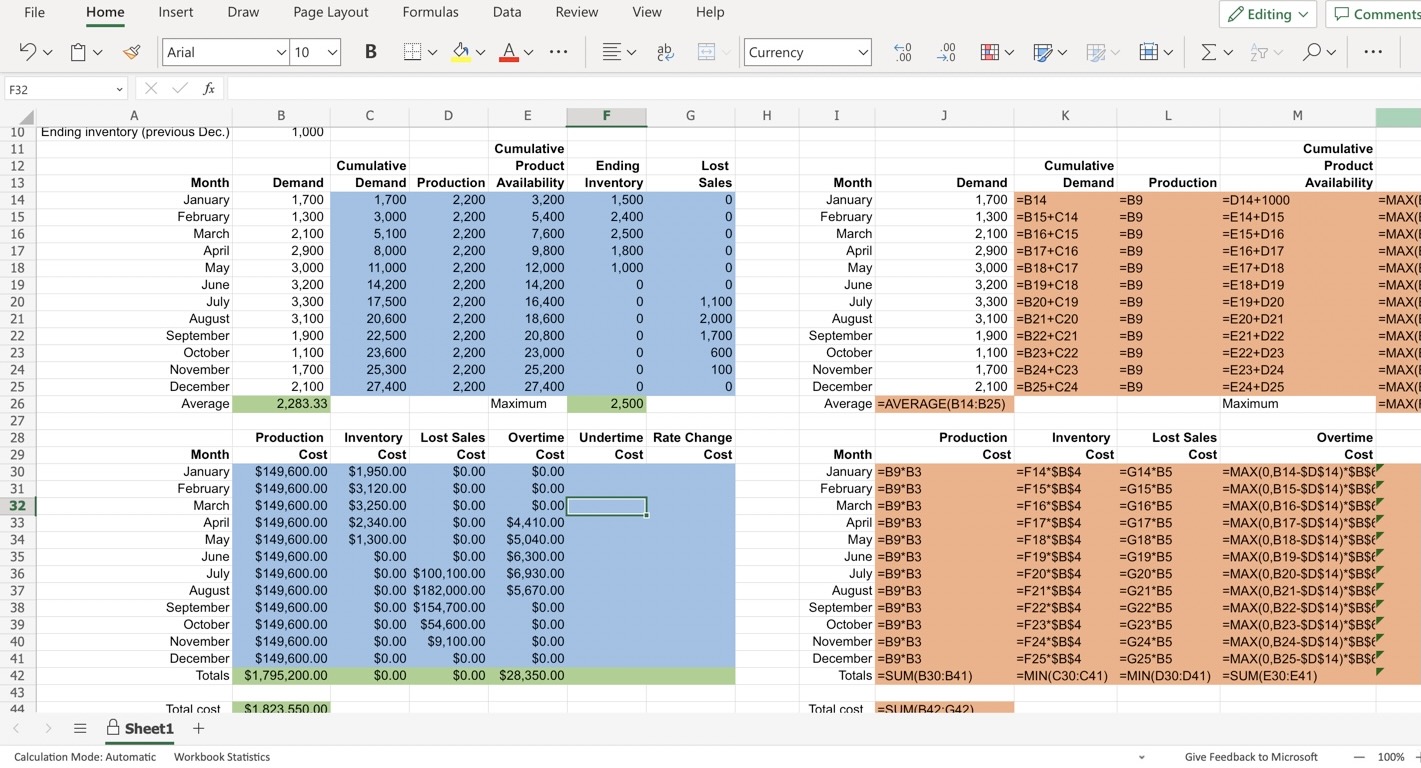This screenshot has height=768, width=1421.
Task: Apply bold formatting to the selection
Action: tap(370, 52)
